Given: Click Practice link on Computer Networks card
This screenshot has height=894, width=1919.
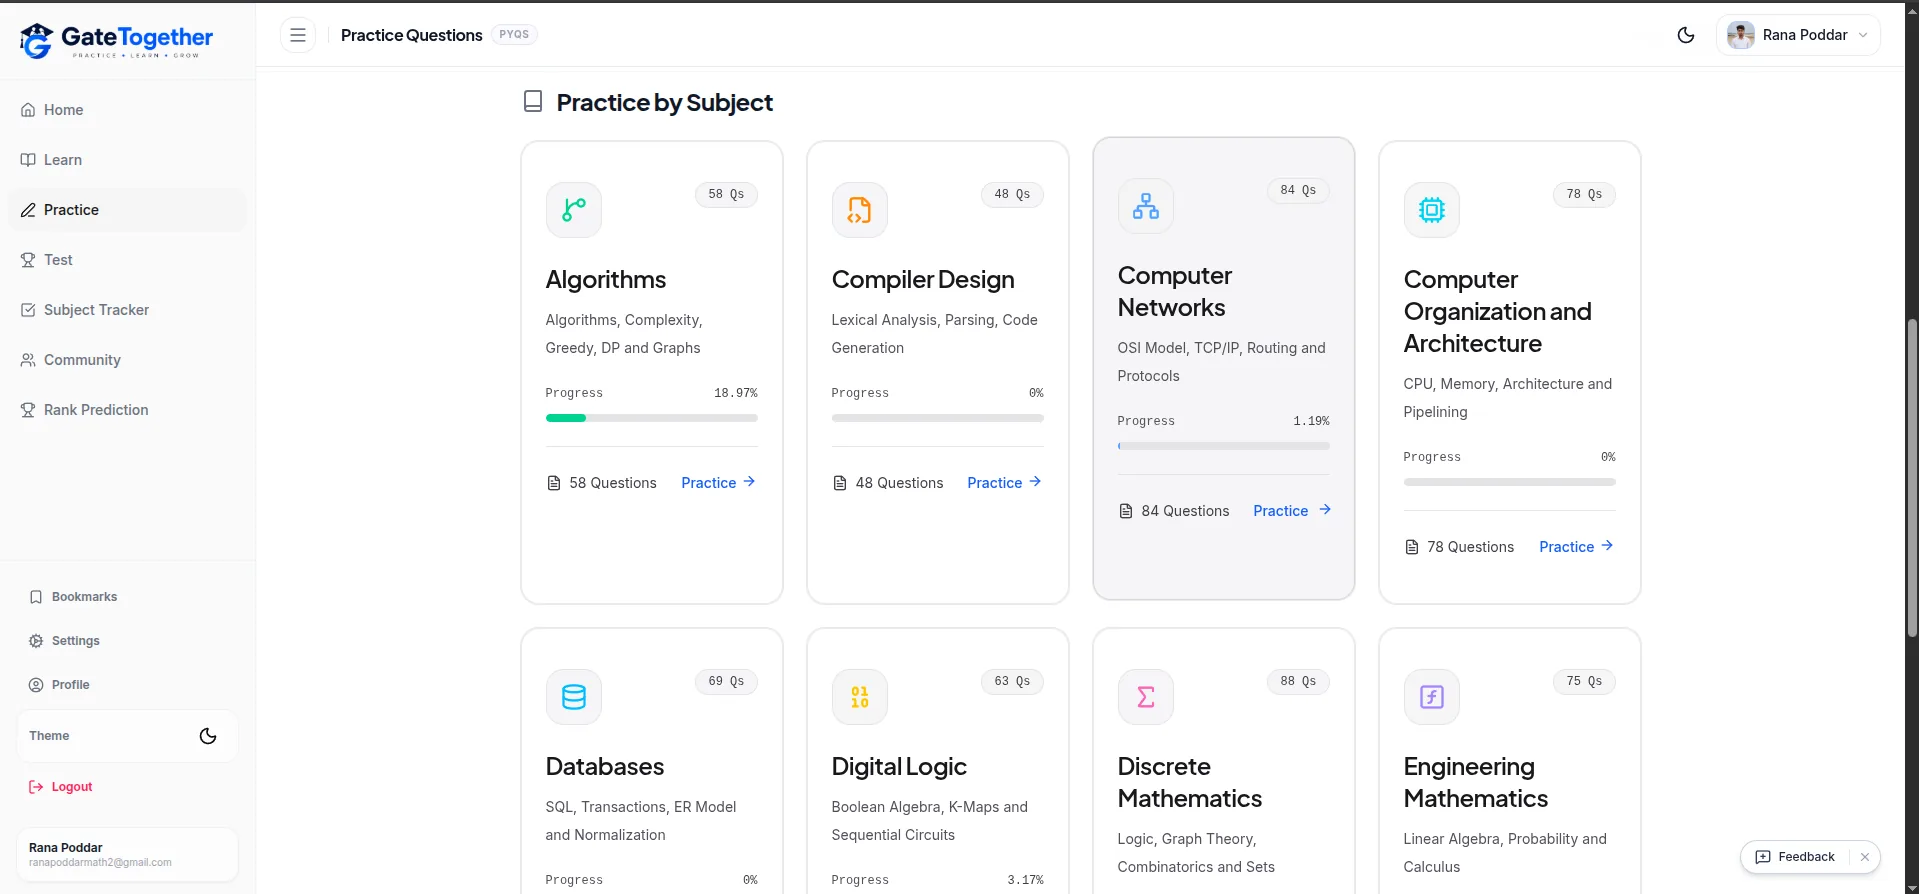Looking at the screenshot, I should pos(1291,511).
